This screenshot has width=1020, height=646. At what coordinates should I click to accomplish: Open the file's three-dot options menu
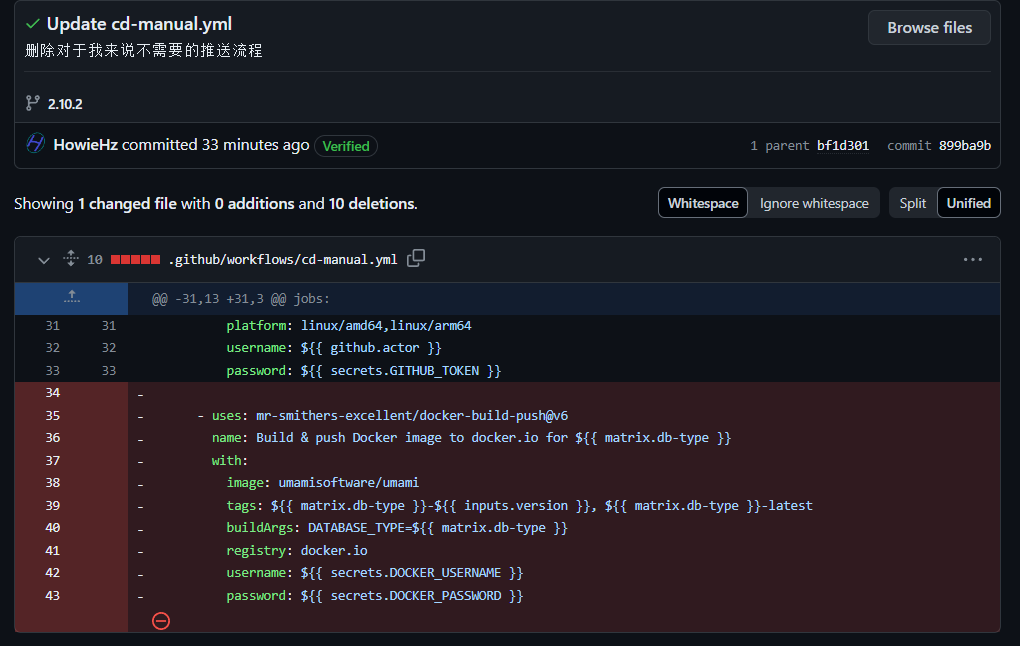[x=973, y=260]
